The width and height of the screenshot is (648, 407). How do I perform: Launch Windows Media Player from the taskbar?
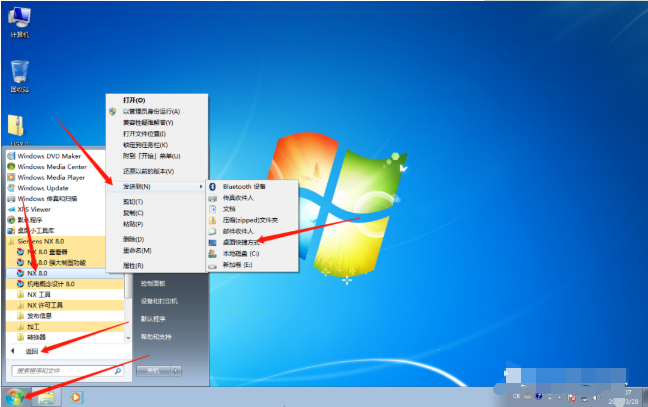76,397
